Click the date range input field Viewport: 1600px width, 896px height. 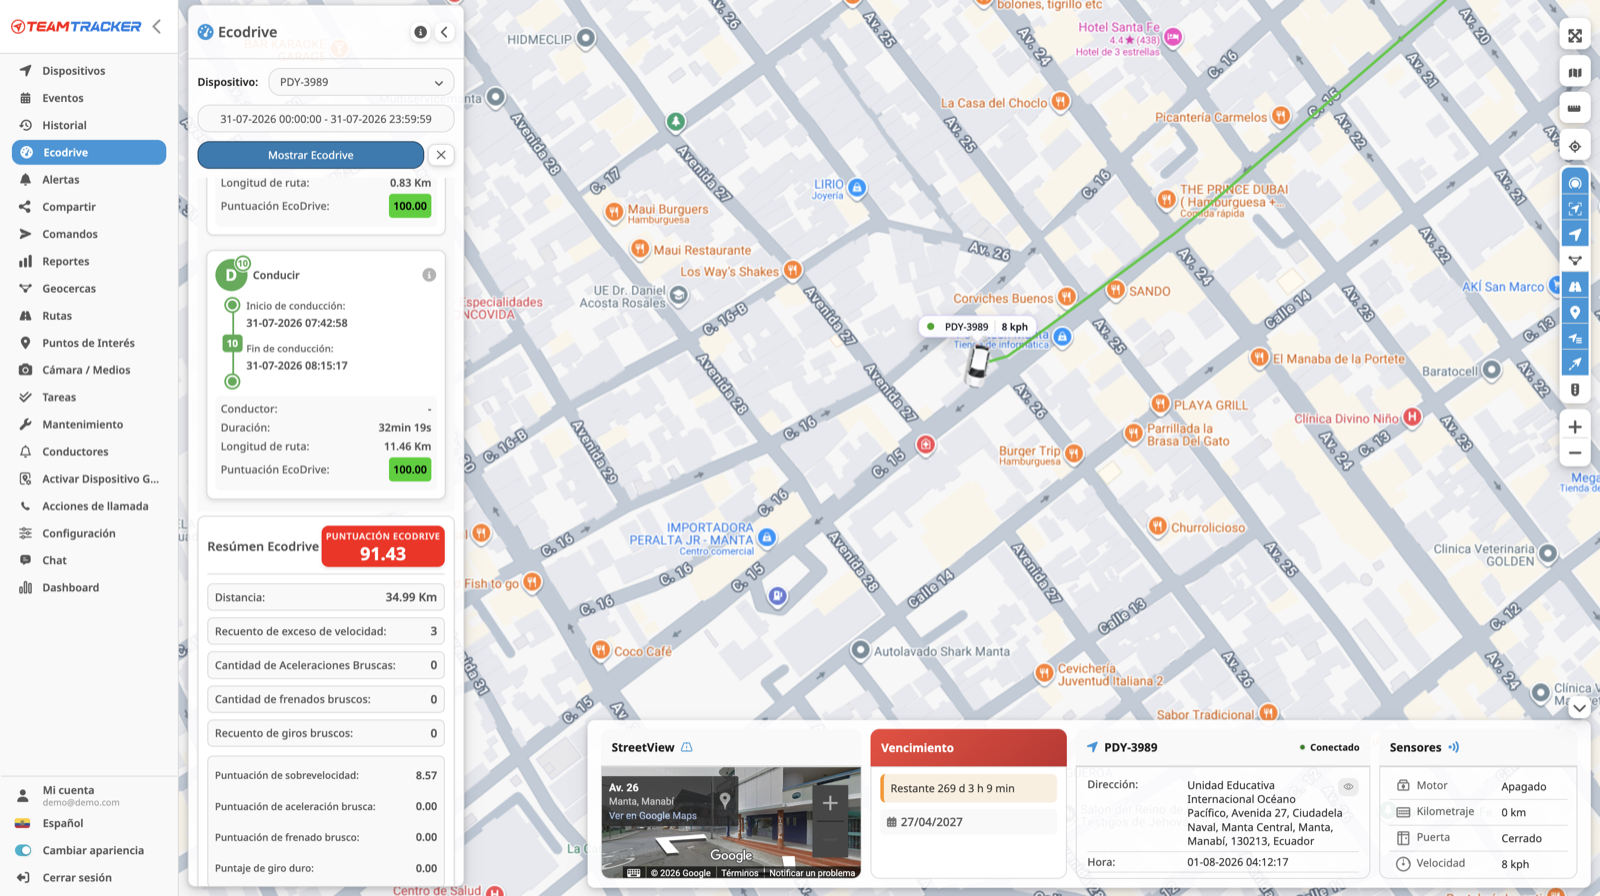point(326,119)
